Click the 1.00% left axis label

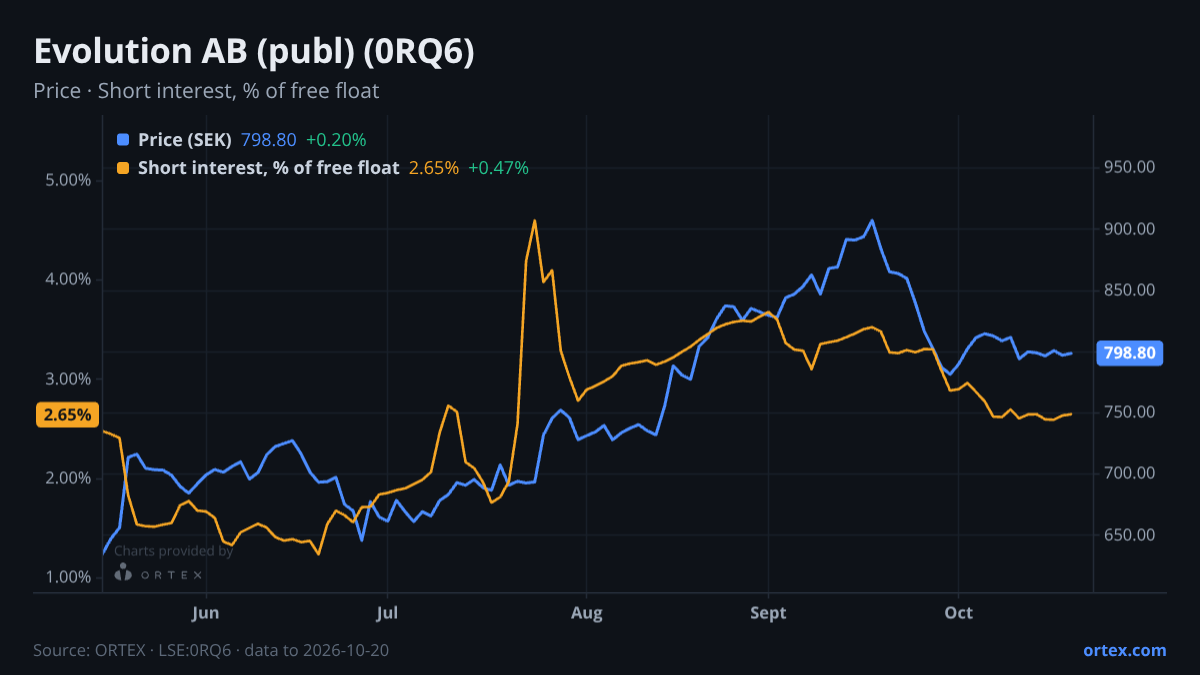pyautogui.click(x=69, y=578)
